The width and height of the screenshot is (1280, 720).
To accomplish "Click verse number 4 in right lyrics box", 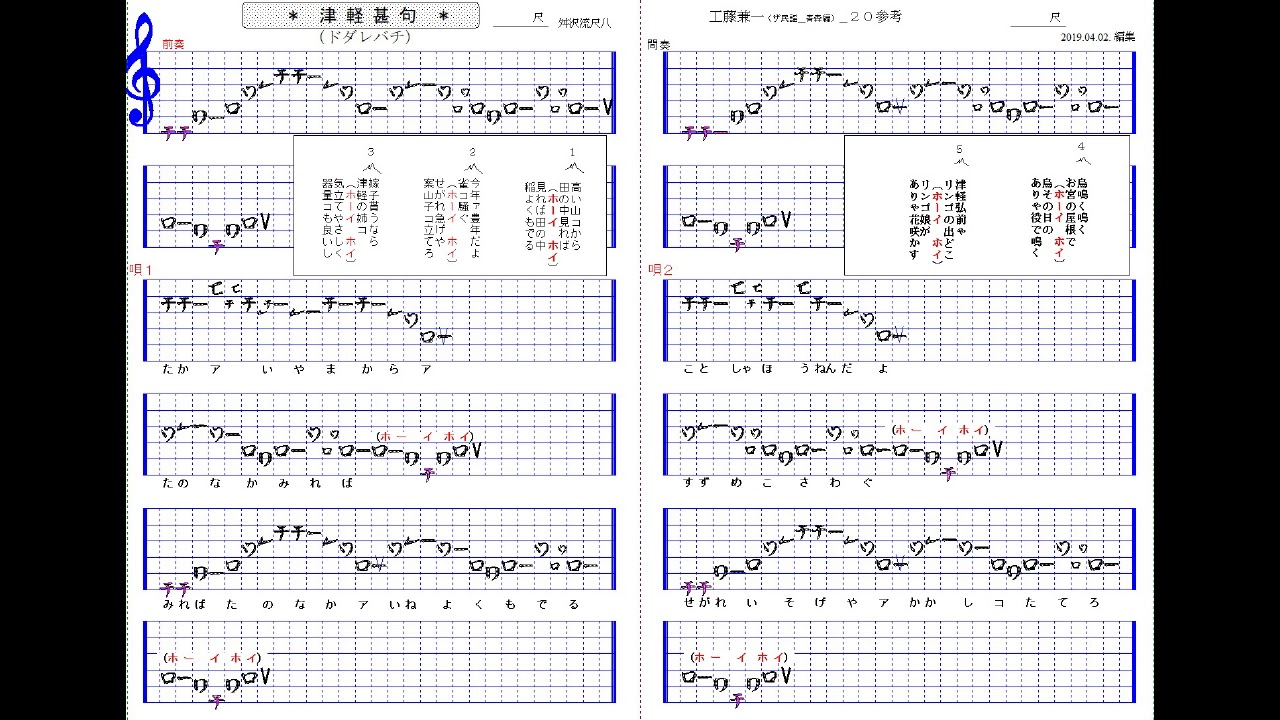I will point(1081,146).
